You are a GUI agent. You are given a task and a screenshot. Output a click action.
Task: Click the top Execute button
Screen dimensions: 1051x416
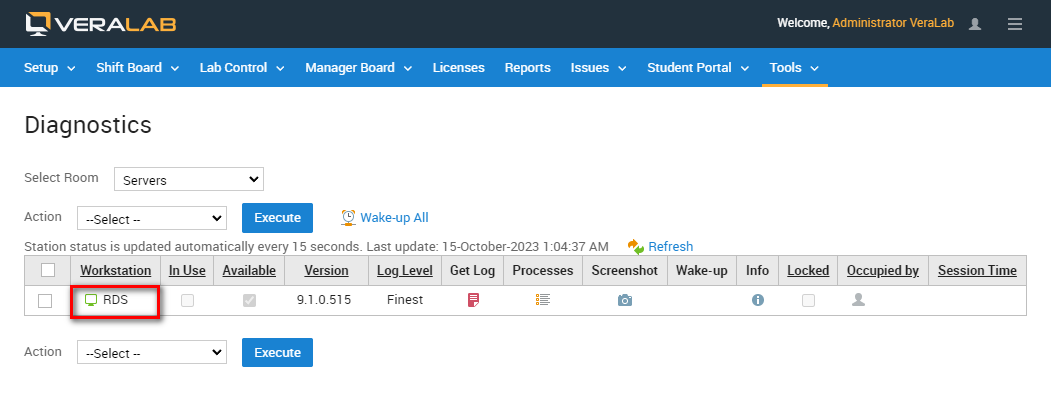pos(277,218)
